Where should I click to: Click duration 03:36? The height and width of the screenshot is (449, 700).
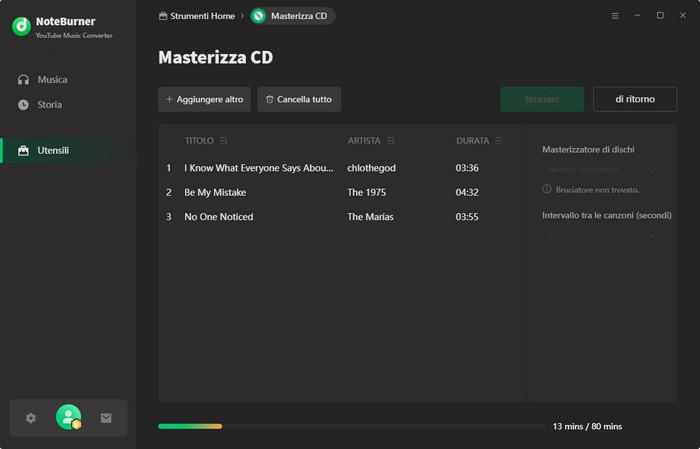tap(467, 168)
